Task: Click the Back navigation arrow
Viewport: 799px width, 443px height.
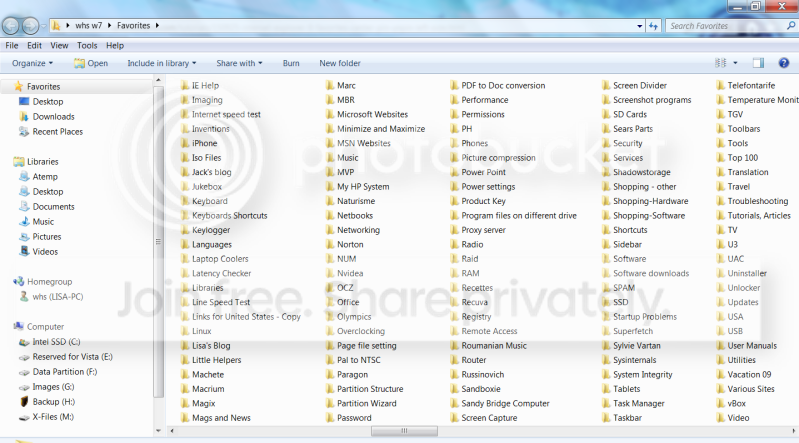Action: [x=11, y=25]
